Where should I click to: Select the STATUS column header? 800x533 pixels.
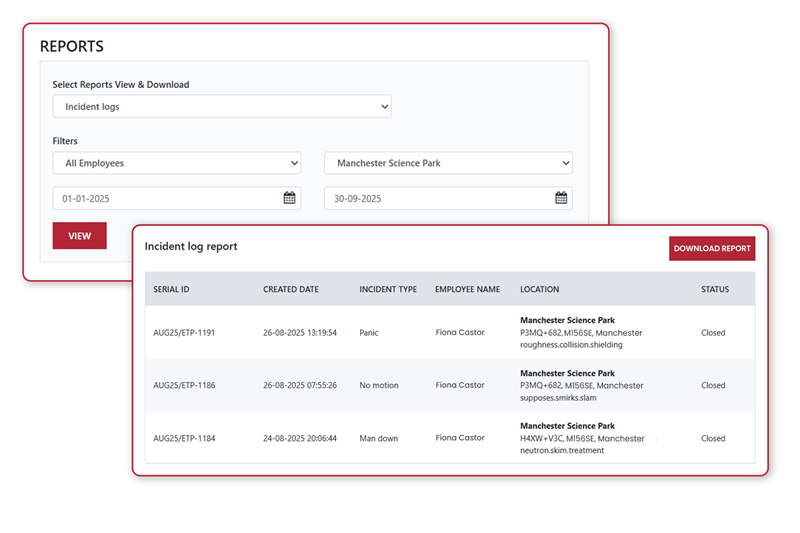click(715, 289)
